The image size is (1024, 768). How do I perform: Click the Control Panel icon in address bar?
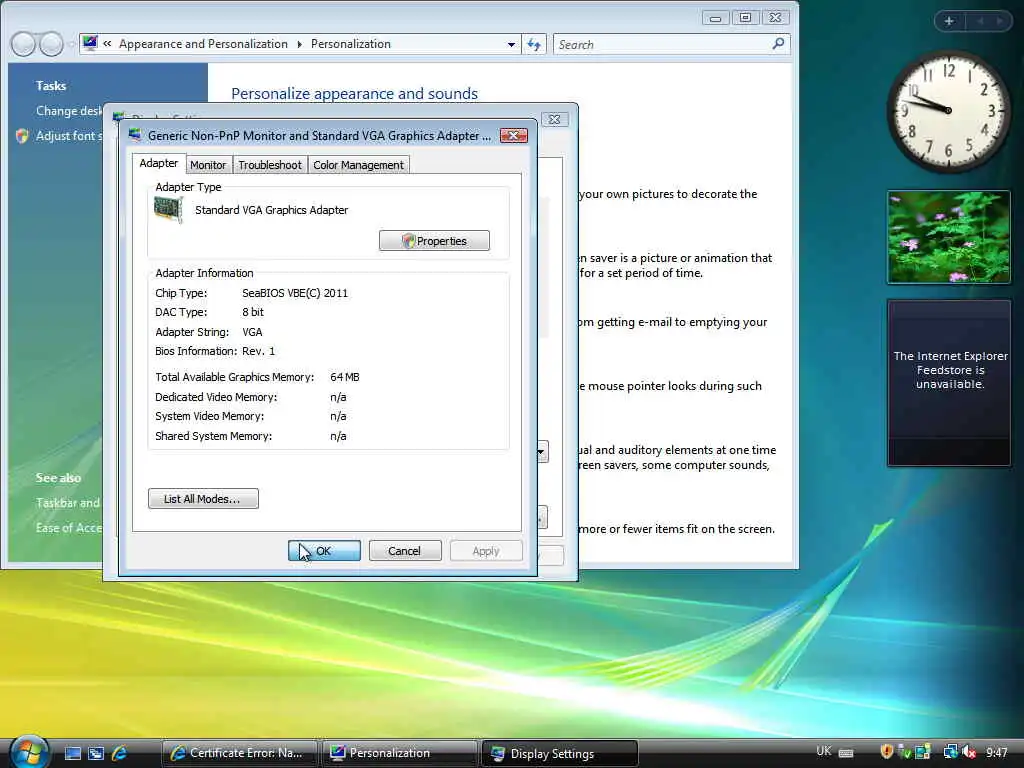[x=90, y=43]
